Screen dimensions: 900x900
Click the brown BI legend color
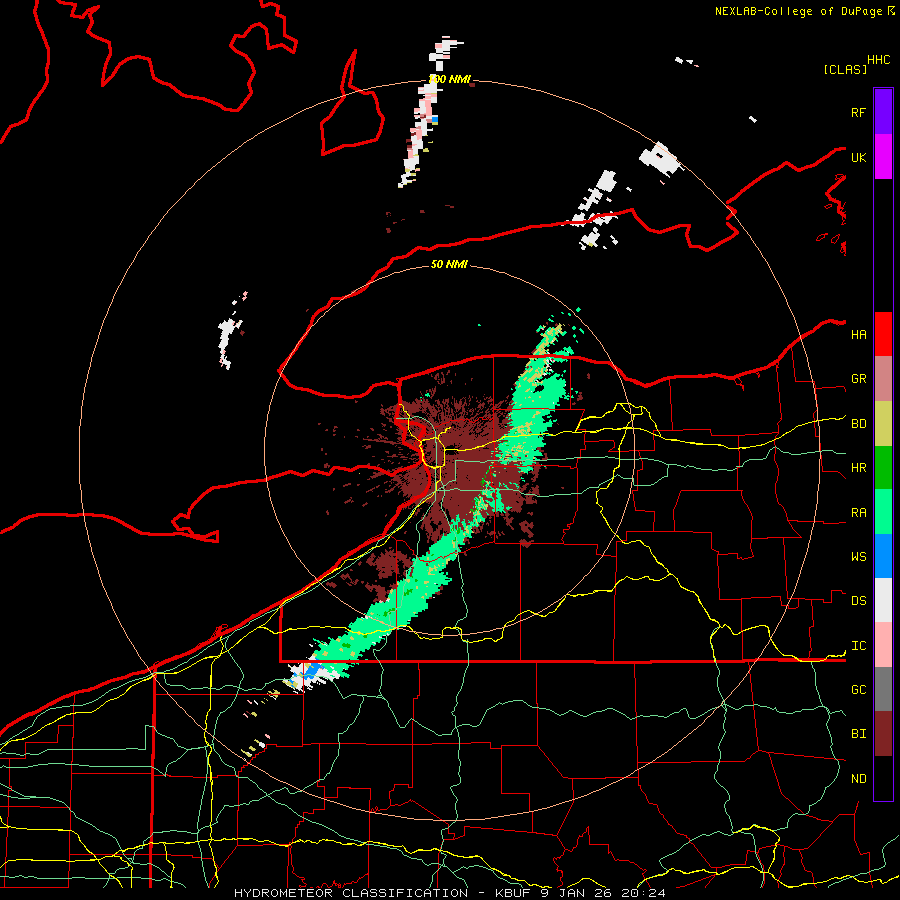tap(883, 734)
